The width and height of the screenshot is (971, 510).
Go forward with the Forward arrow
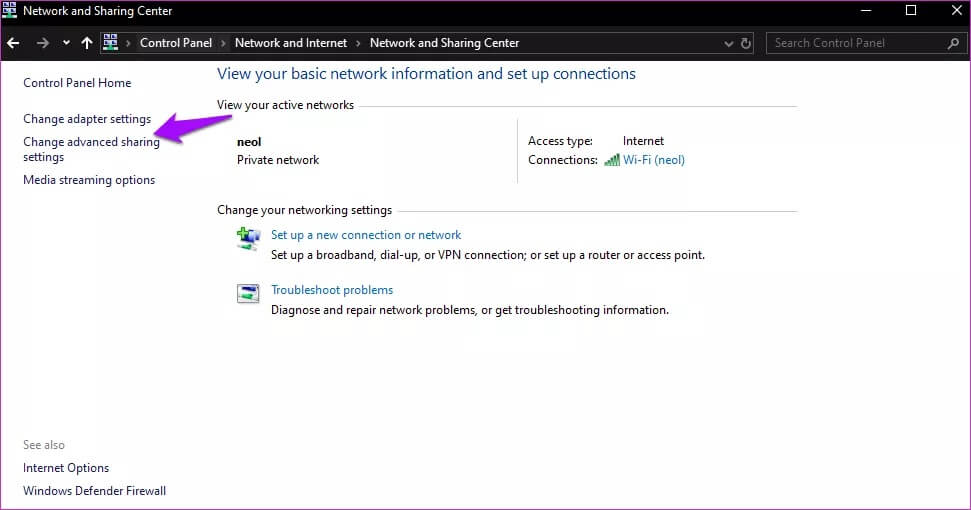(42, 43)
